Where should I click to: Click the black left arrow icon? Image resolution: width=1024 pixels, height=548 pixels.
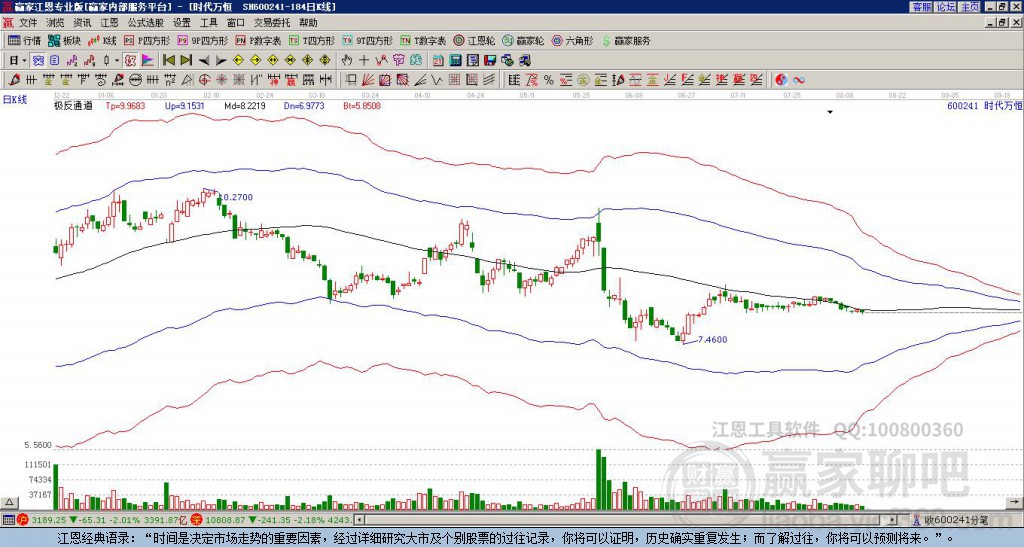pyautogui.click(x=204, y=61)
